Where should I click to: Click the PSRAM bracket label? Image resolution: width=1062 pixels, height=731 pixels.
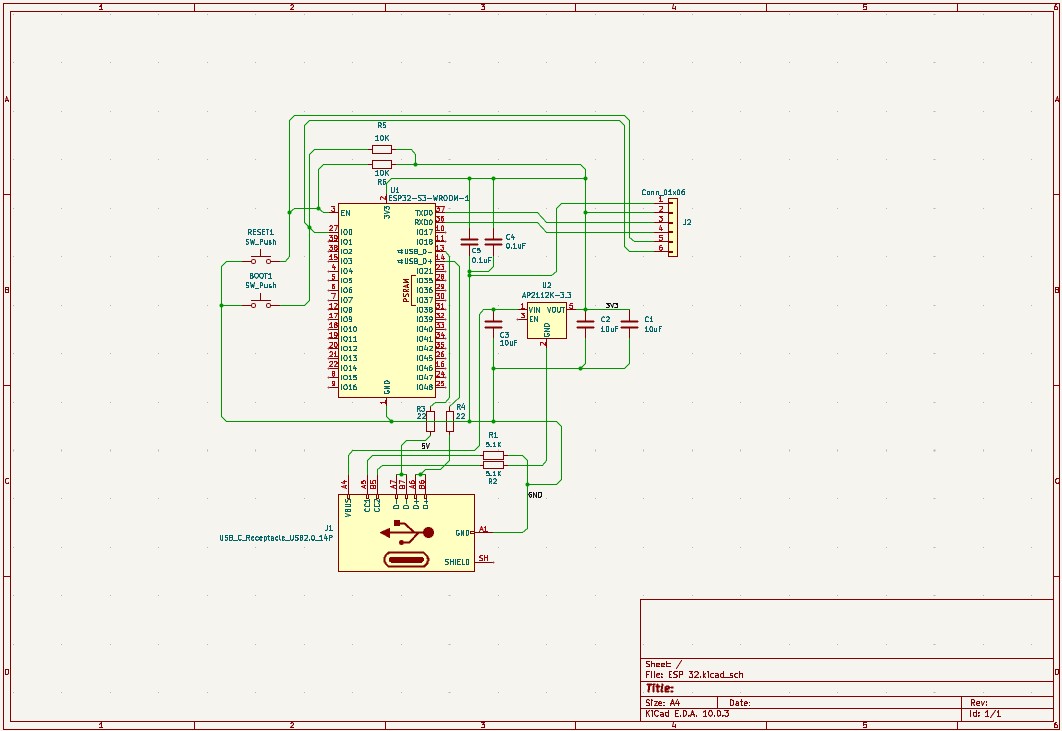pyautogui.click(x=406, y=290)
